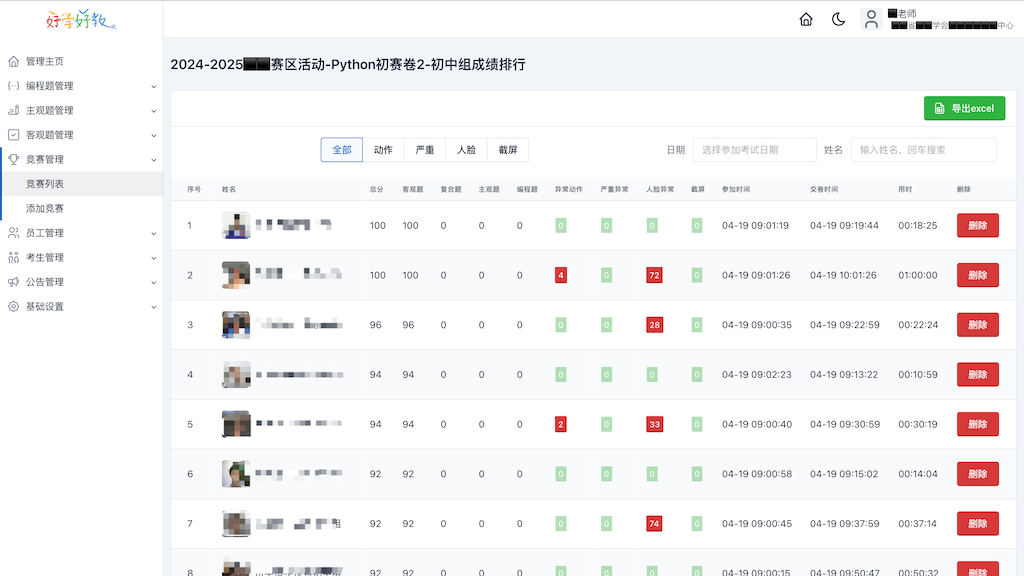Delete the first-ranked student record
This screenshot has height=576, width=1024.
coord(976,225)
